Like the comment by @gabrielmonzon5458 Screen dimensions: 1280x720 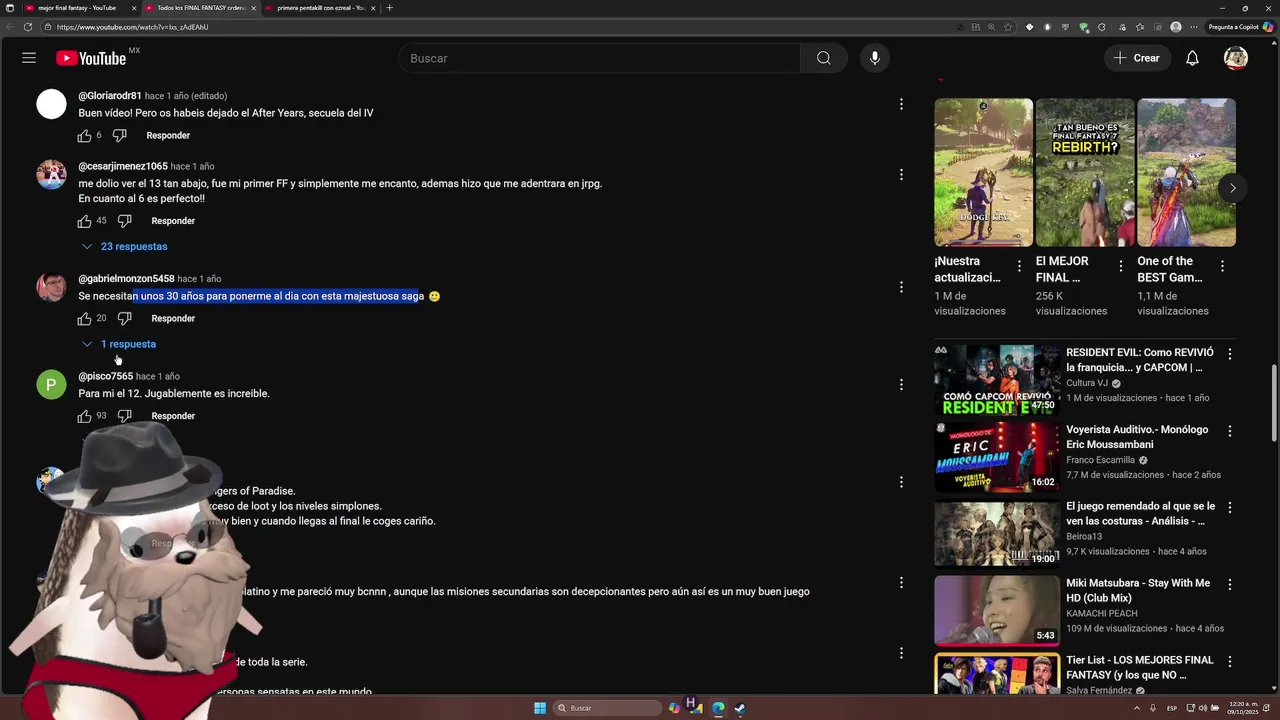click(85, 318)
